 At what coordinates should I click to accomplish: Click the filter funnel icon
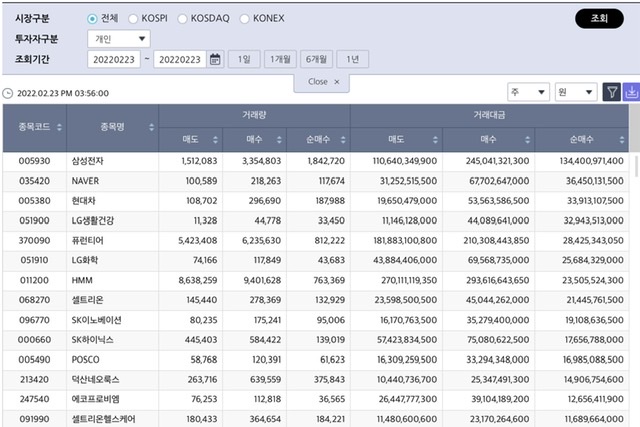point(612,92)
